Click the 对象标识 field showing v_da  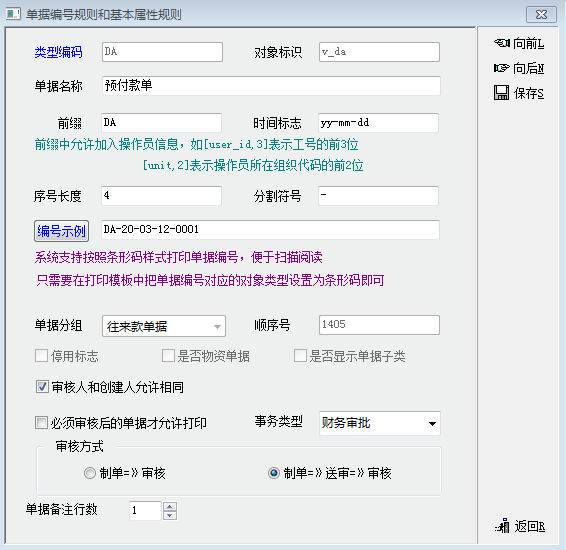pyautogui.click(x=379, y=52)
